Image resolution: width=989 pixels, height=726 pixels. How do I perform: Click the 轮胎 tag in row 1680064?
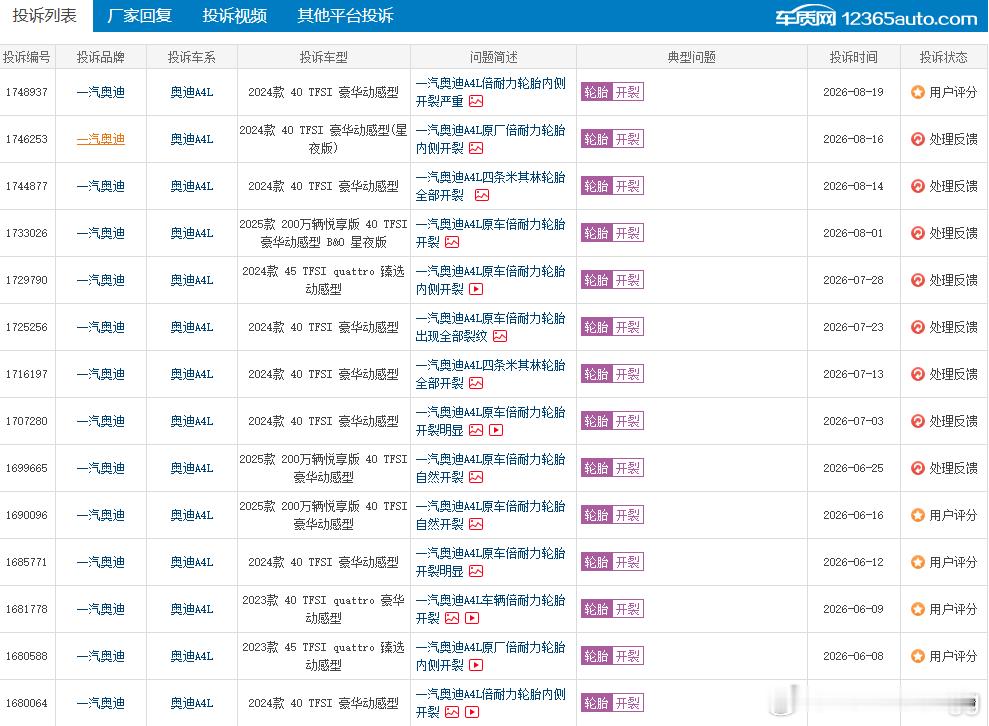click(596, 703)
